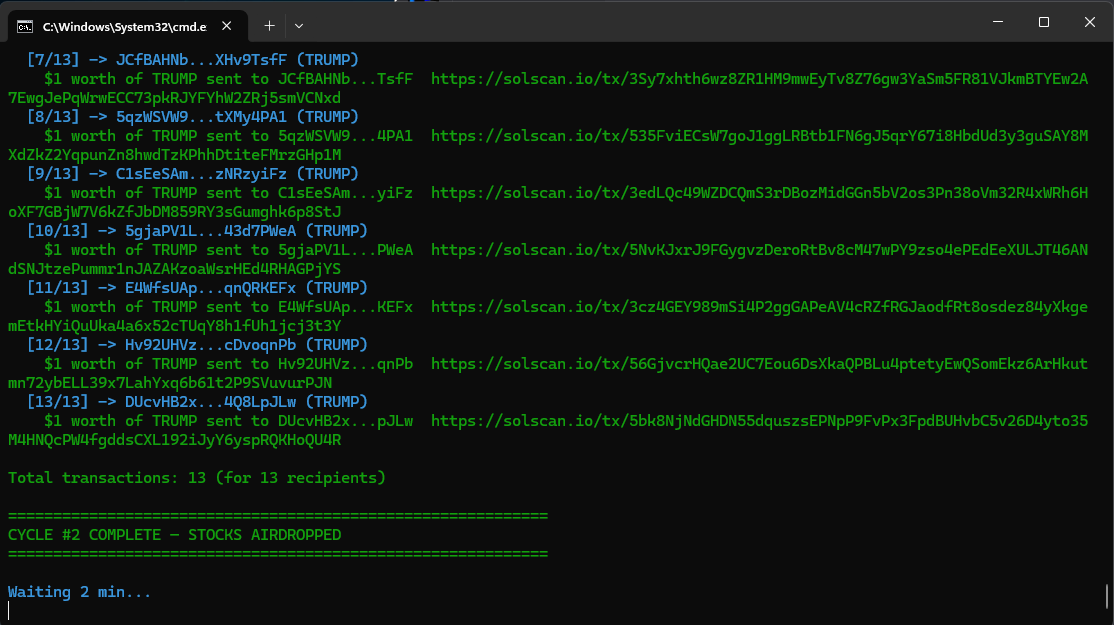The width and height of the screenshot is (1114, 625).
Task: Click the terminal vertical scrollbar thumb
Action: tap(1107, 596)
